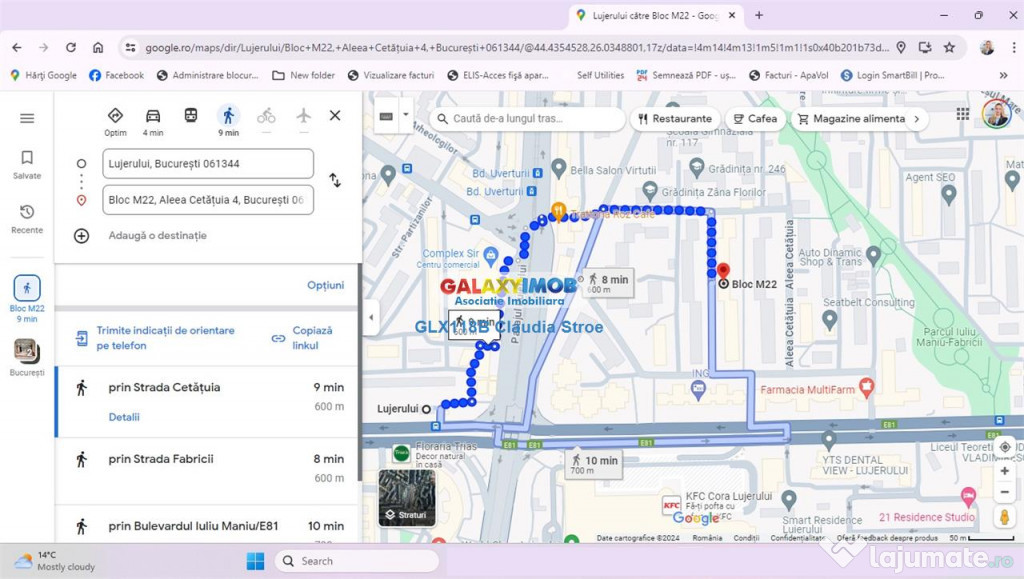Screen dimensions: 1024x579
Task: Open weather widget Mostly cloudy
Action: pos(56,561)
